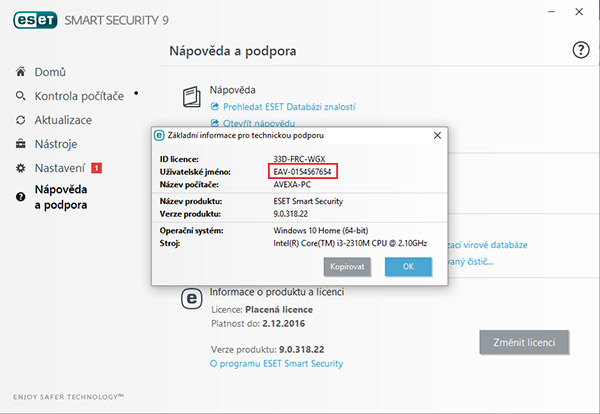
Task: Confirm the dialog with OK
Action: (408, 267)
